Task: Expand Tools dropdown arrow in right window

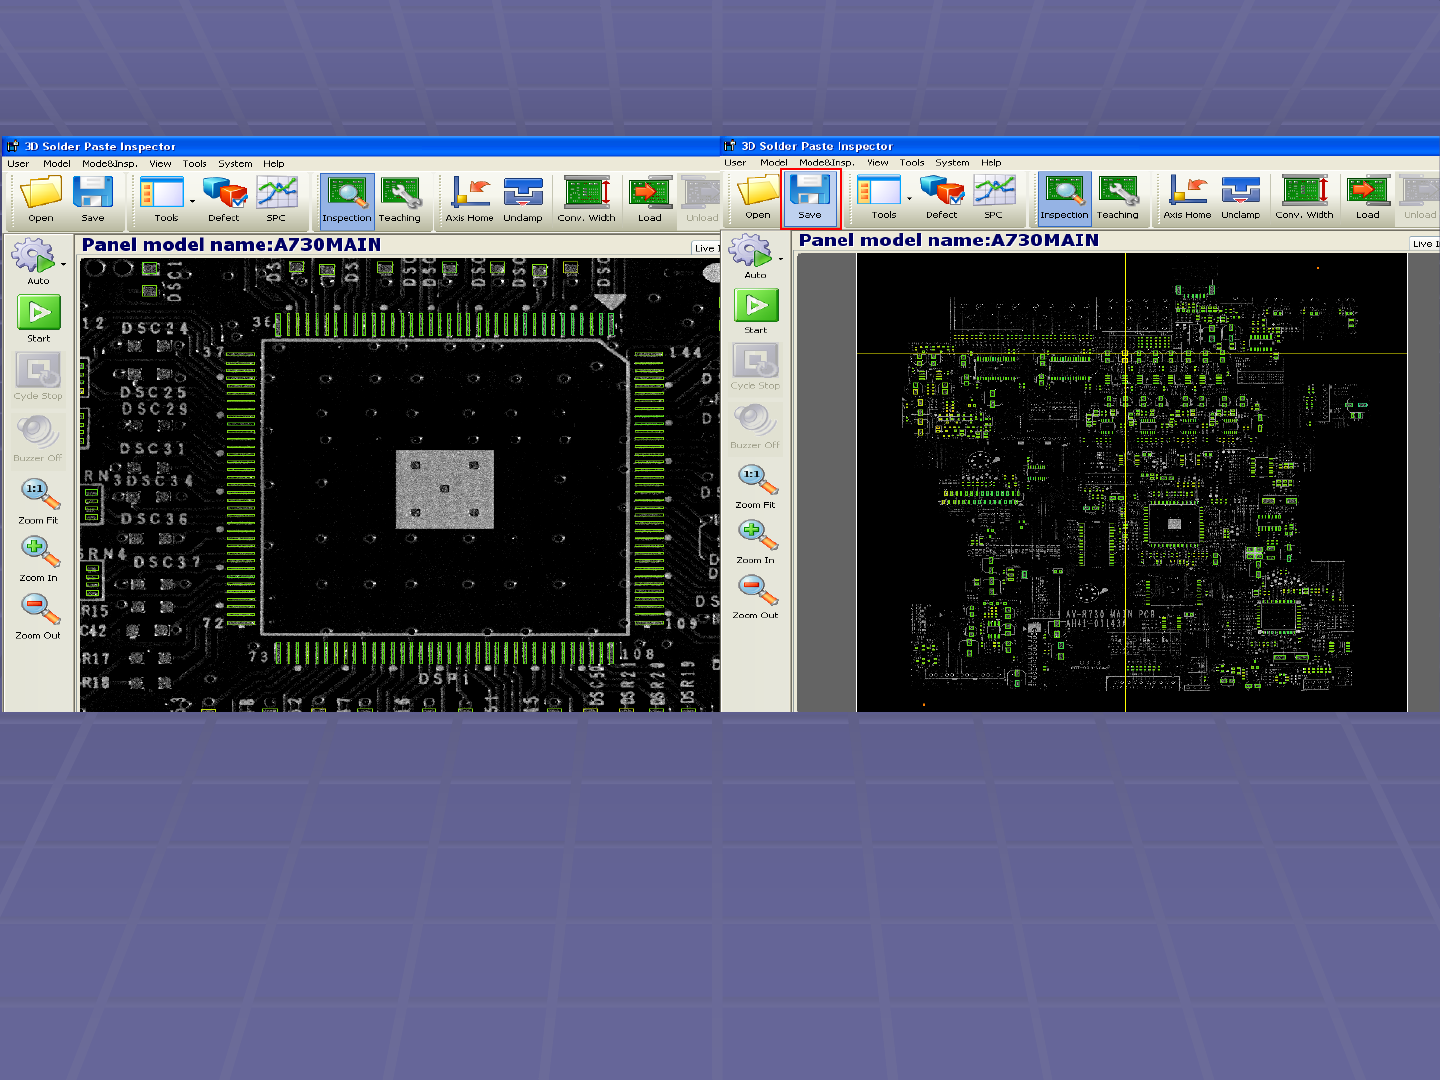Action: tap(909, 199)
